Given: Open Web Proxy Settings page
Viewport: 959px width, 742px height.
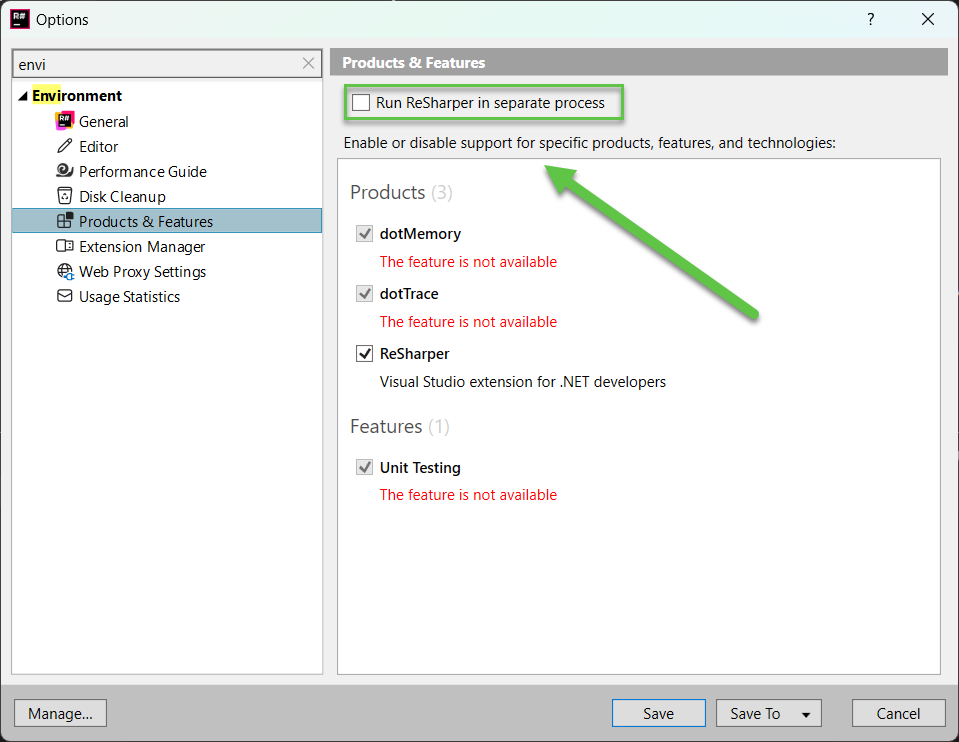Looking at the screenshot, I should [143, 272].
